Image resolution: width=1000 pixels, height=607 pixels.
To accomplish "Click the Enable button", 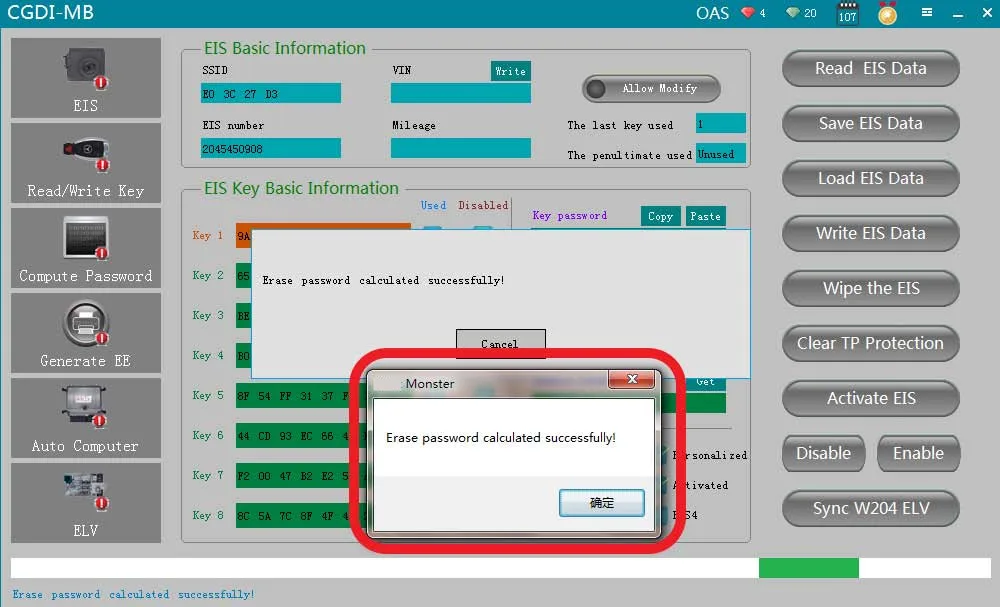I will click(918, 453).
